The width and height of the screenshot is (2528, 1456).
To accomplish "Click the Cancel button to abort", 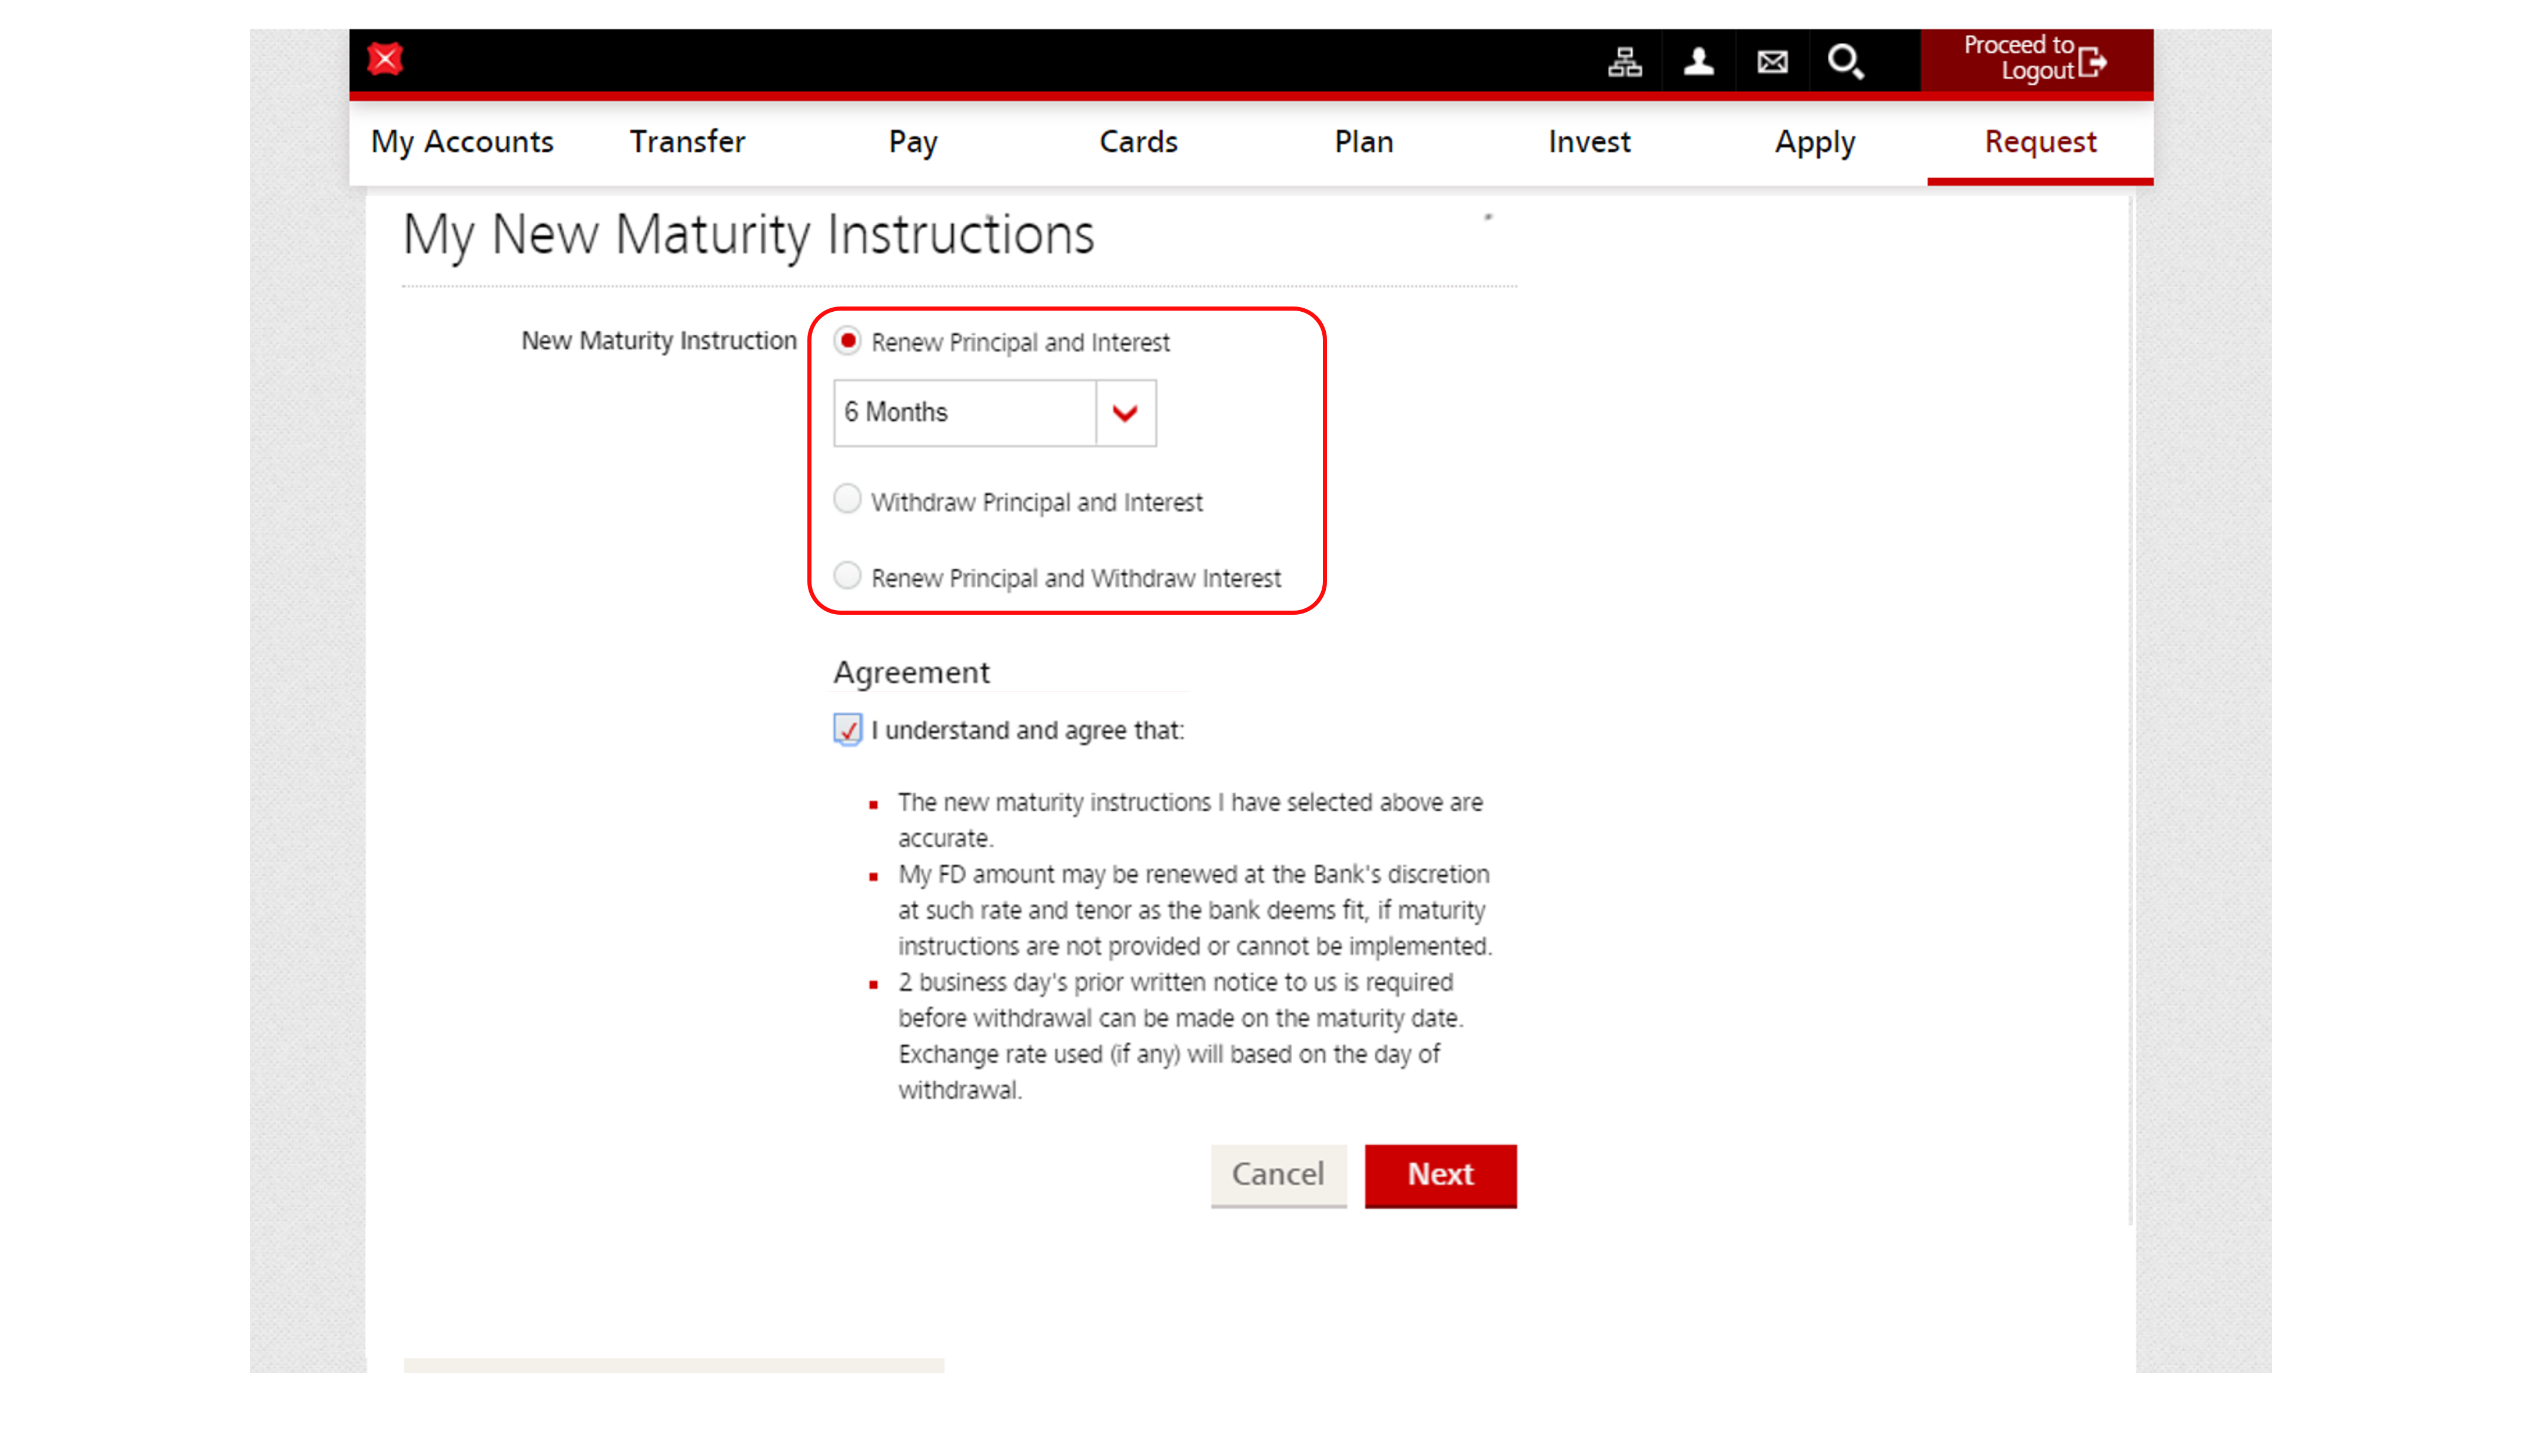I will 1276,1173.
